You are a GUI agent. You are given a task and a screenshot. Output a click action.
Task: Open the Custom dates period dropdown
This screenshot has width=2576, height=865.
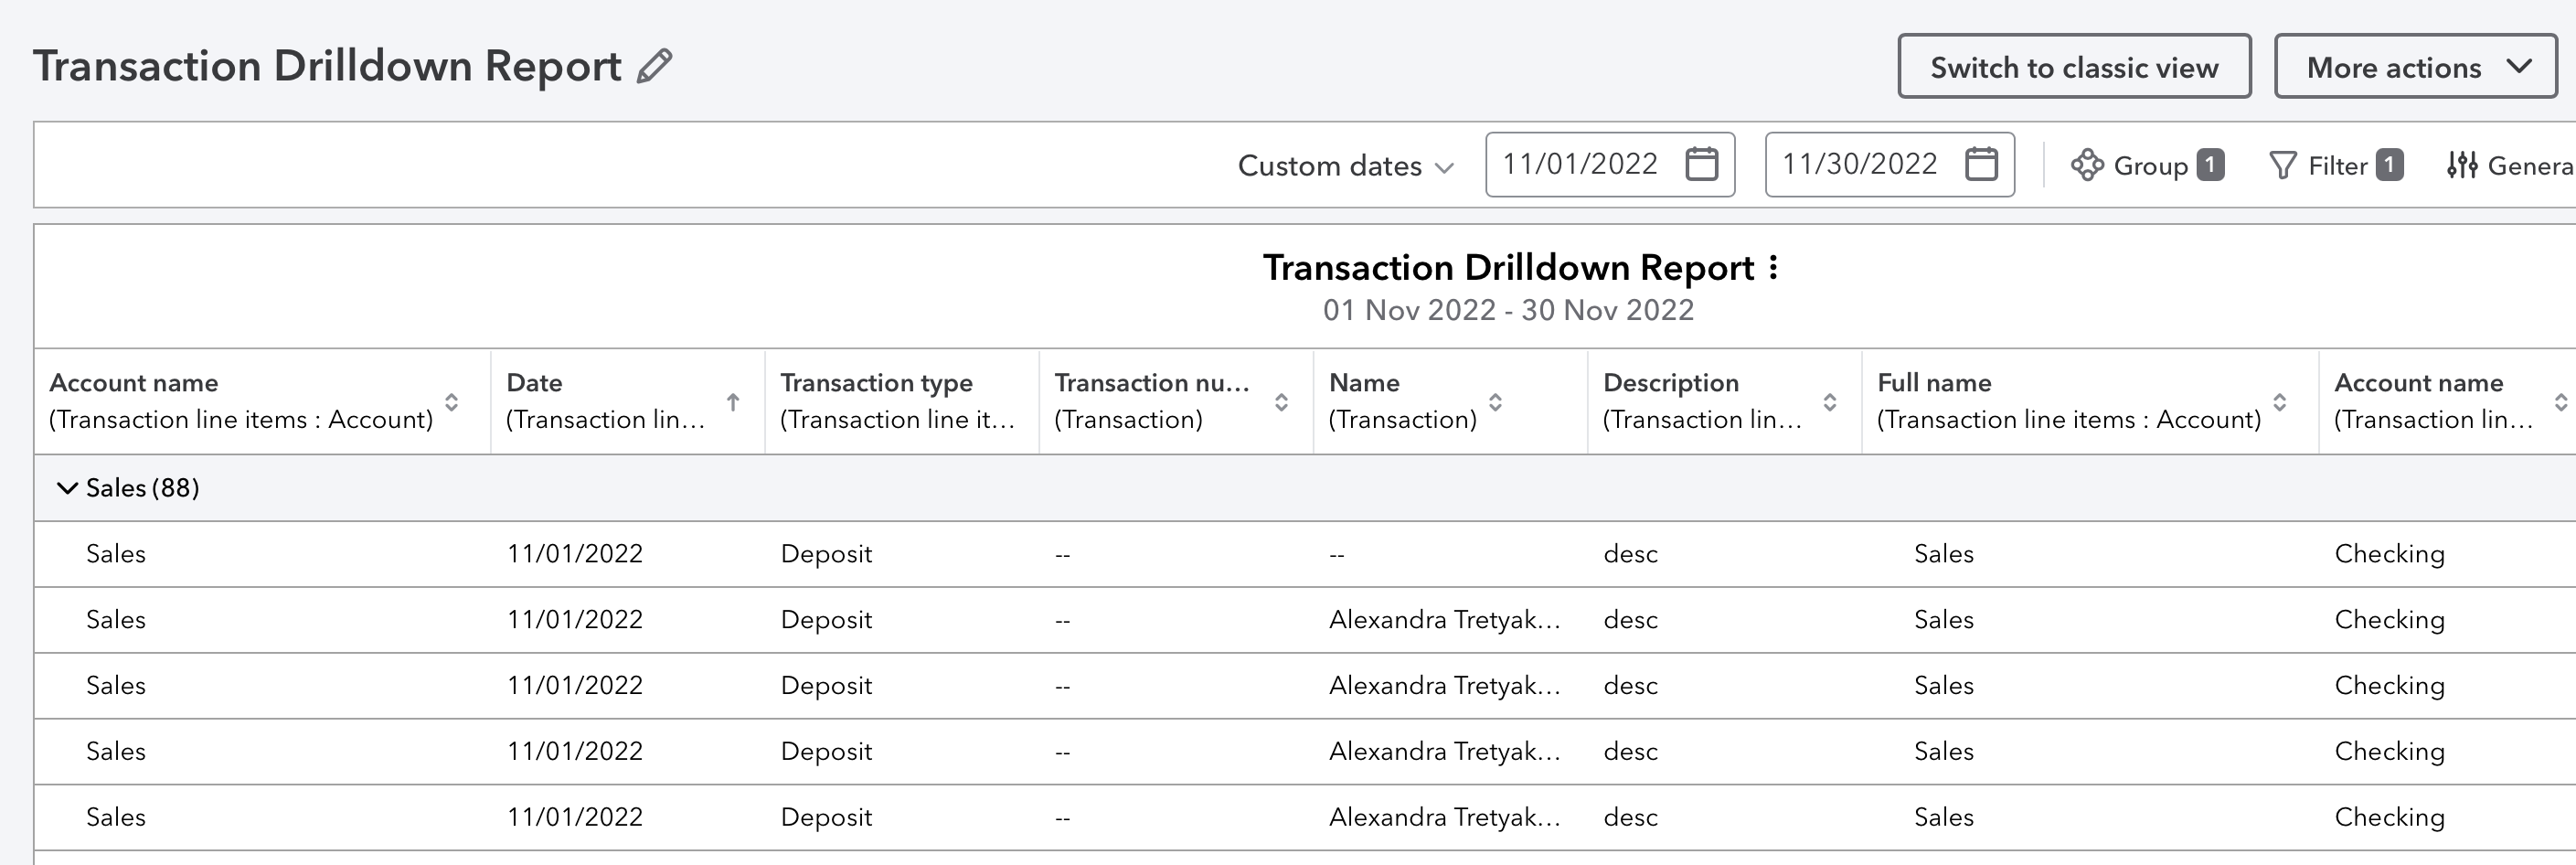(x=1345, y=166)
